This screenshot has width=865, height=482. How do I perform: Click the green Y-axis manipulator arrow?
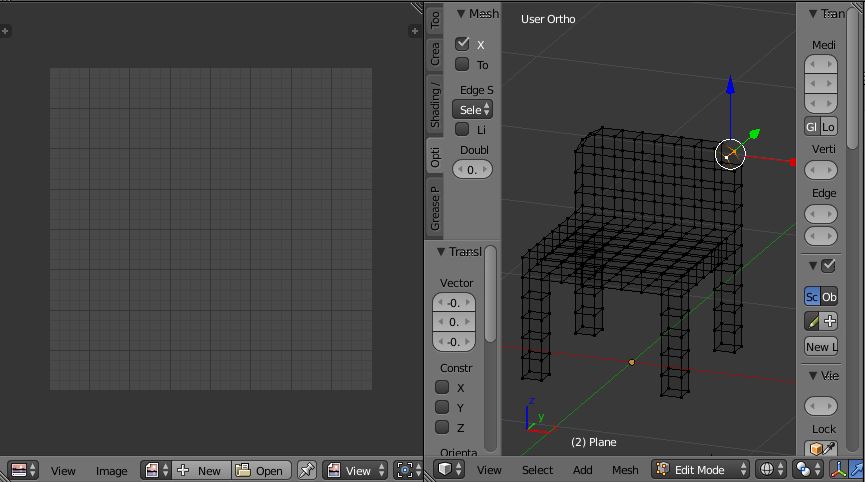(754, 133)
